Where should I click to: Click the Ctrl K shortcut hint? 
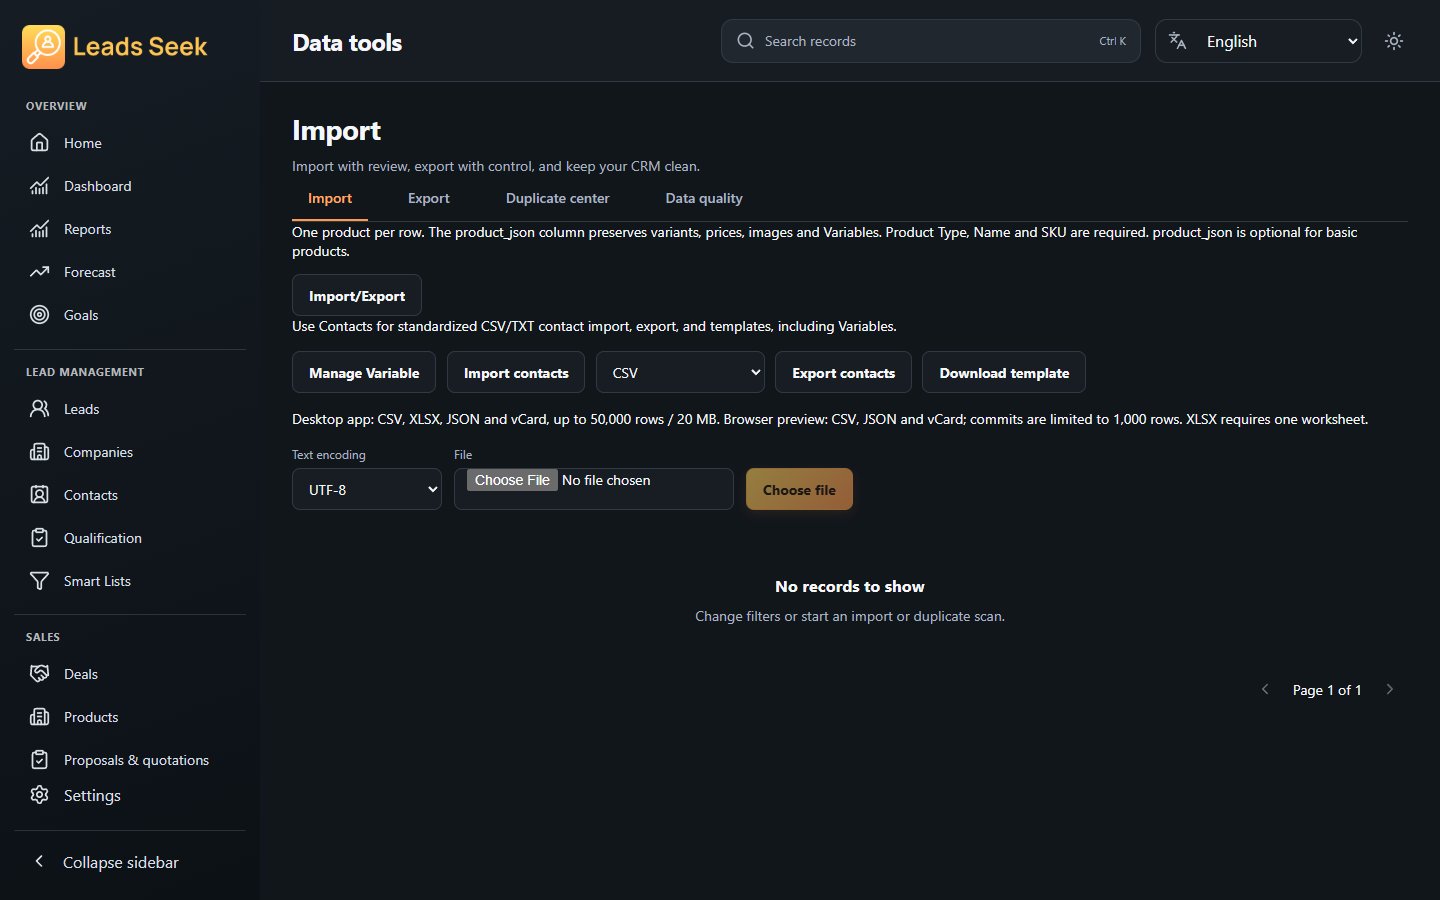click(1113, 41)
